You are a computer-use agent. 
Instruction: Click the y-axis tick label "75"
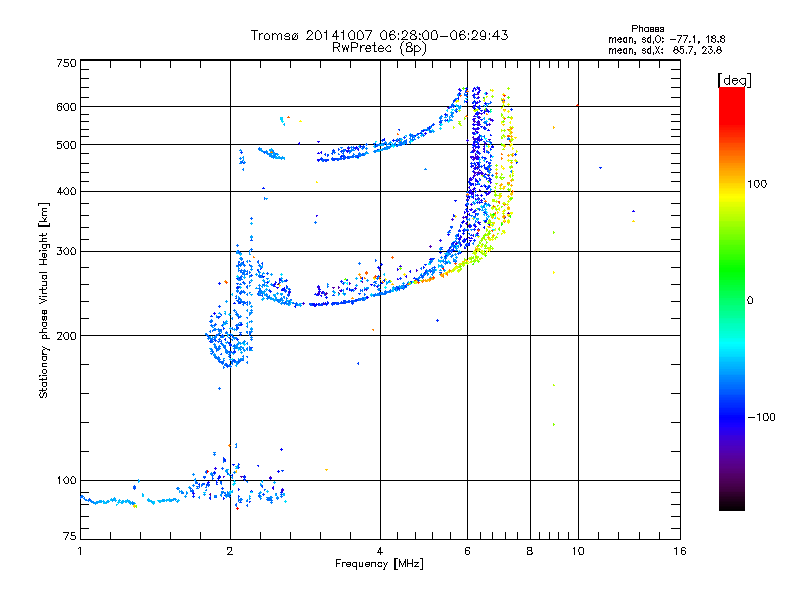tap(70, 536)
